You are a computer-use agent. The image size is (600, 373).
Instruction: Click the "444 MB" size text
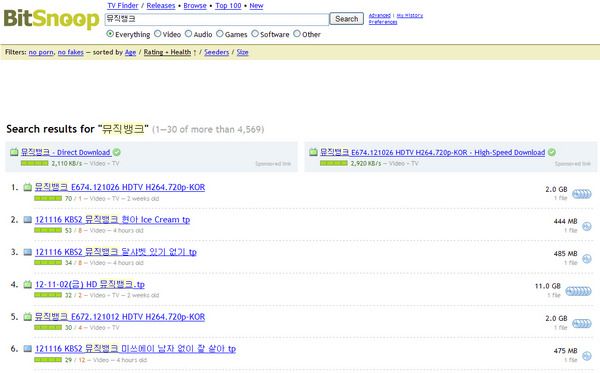click(565, 222)
